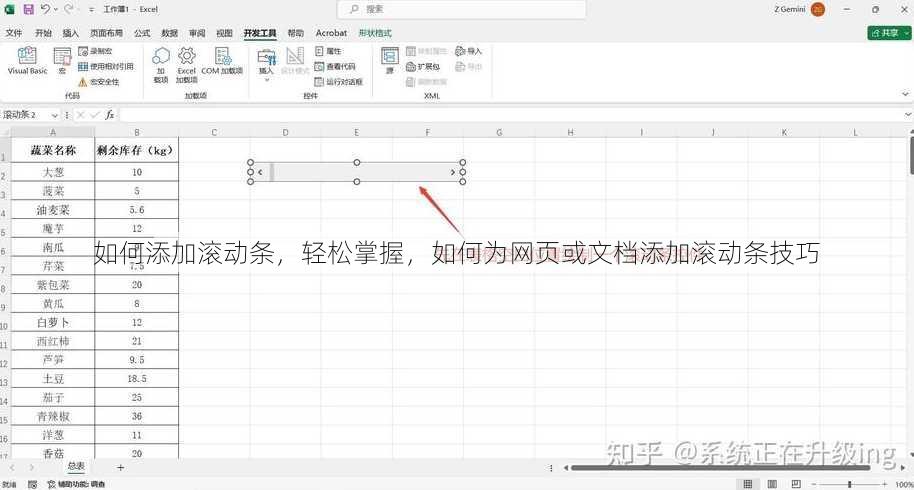Add a new sheet with the plus button

point(120,467)
